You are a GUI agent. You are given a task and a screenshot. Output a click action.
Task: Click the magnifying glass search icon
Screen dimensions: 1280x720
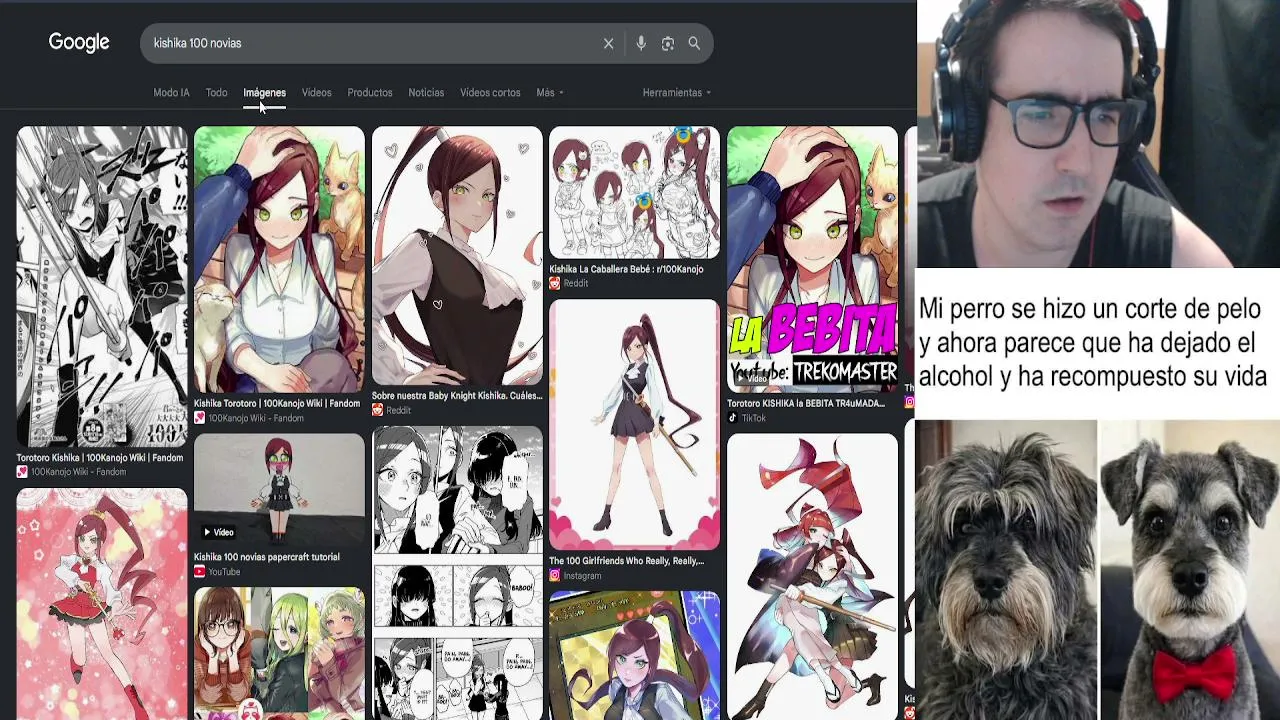(694, 43)
